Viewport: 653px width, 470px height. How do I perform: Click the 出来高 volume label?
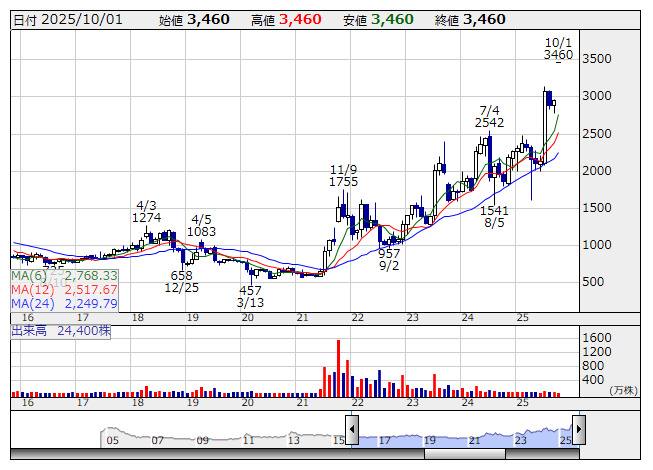(x=29, y=330)
